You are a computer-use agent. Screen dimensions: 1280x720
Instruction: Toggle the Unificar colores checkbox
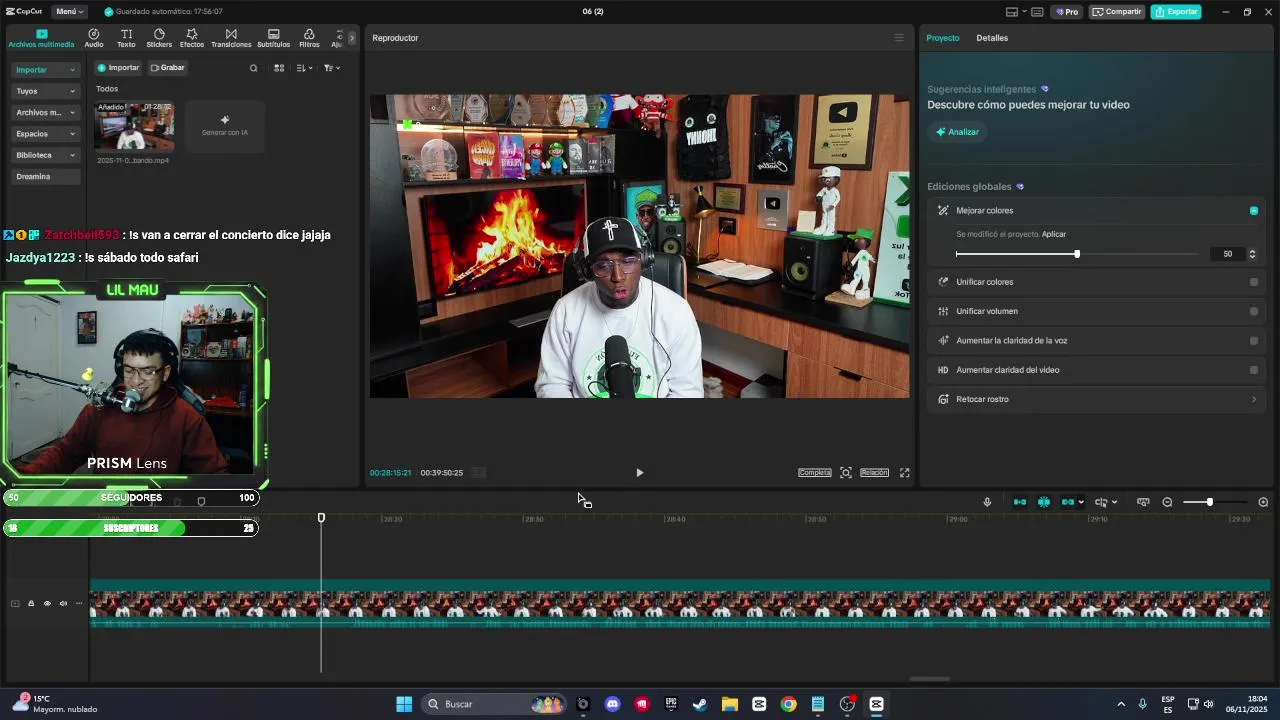click(1254, 282)
